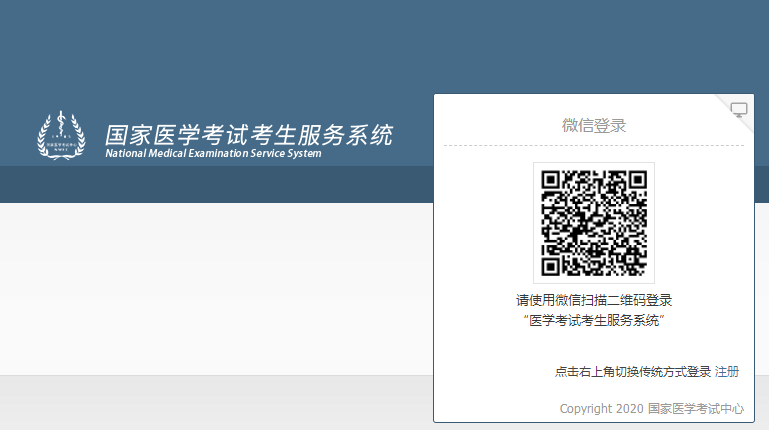This screenshot has height=430, width=769.
Task: Click the dashed divider under 微信登录
Action: coord(593,146)
